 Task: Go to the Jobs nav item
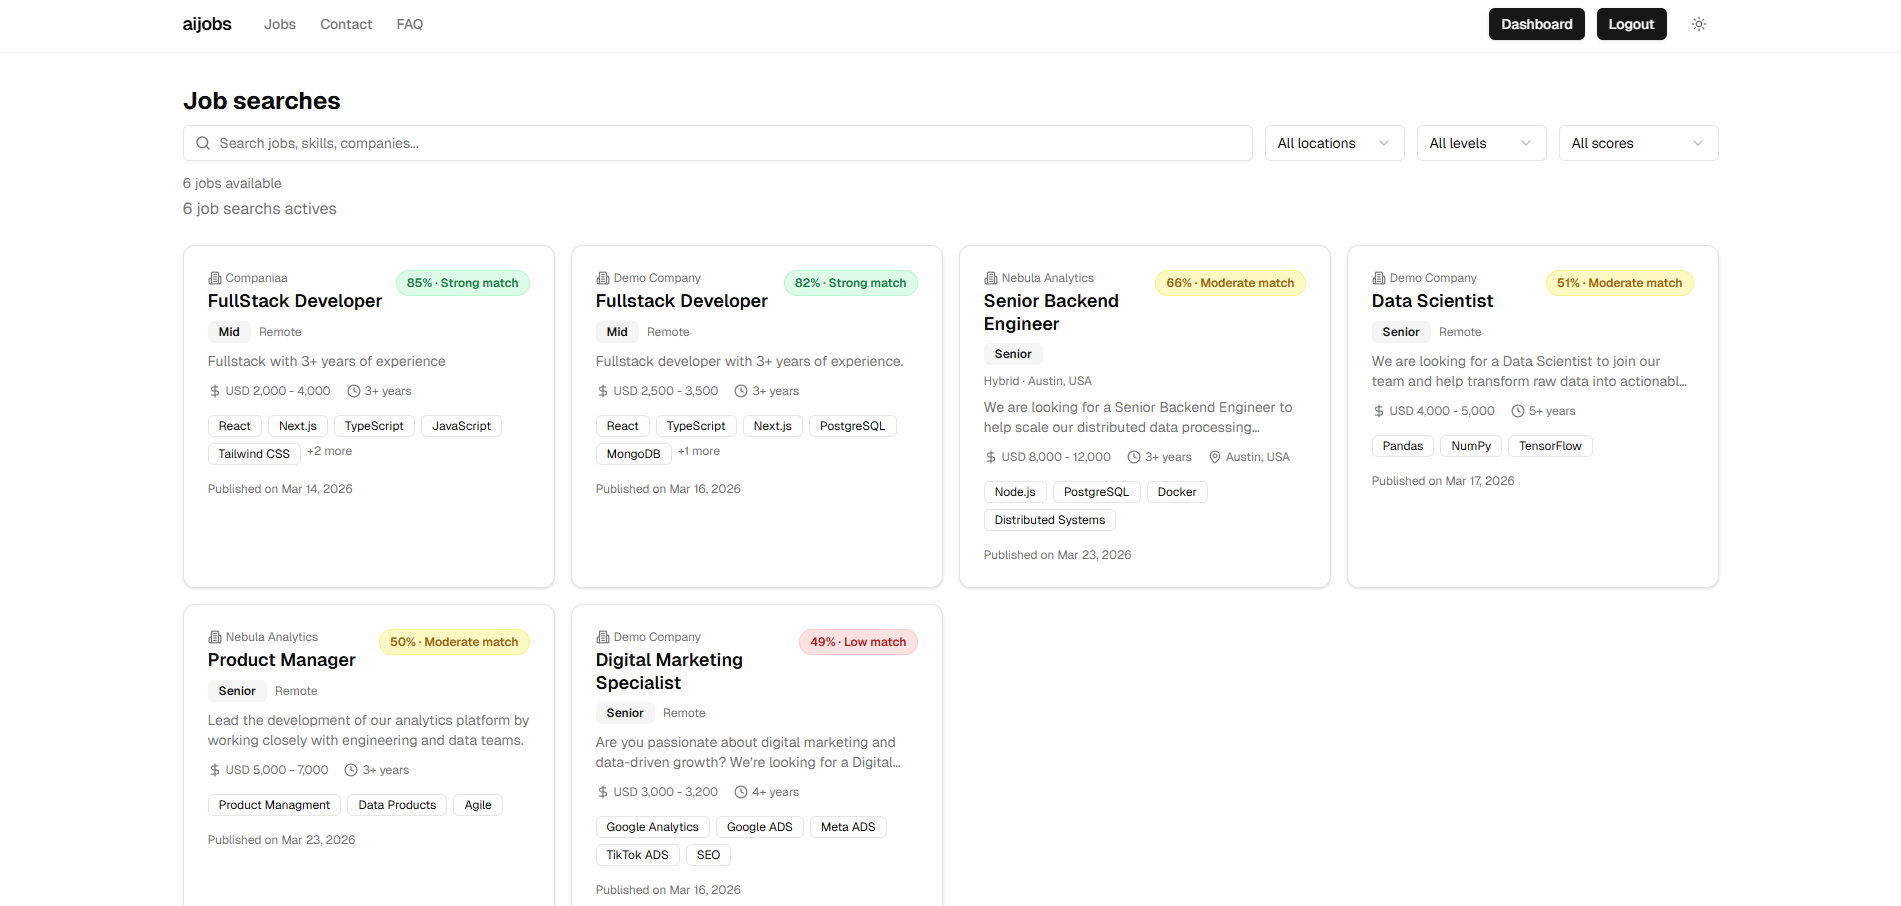coord(280,24)
